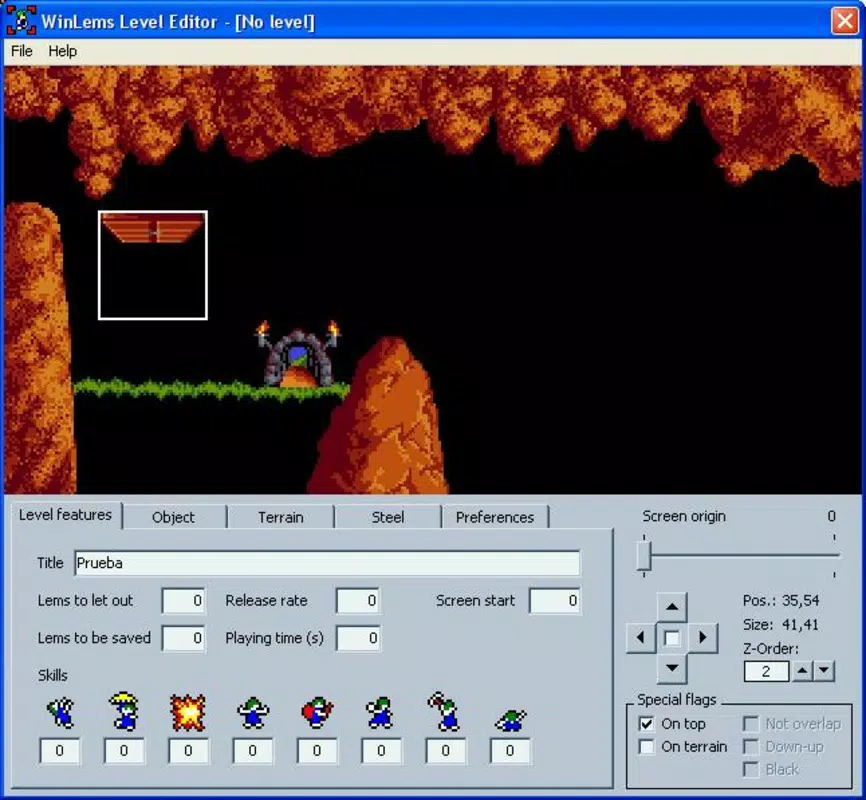The width and height of the screenshot is (866, 800).
Task: Click the Size: 41,41 readout
Action: [781, 625]
